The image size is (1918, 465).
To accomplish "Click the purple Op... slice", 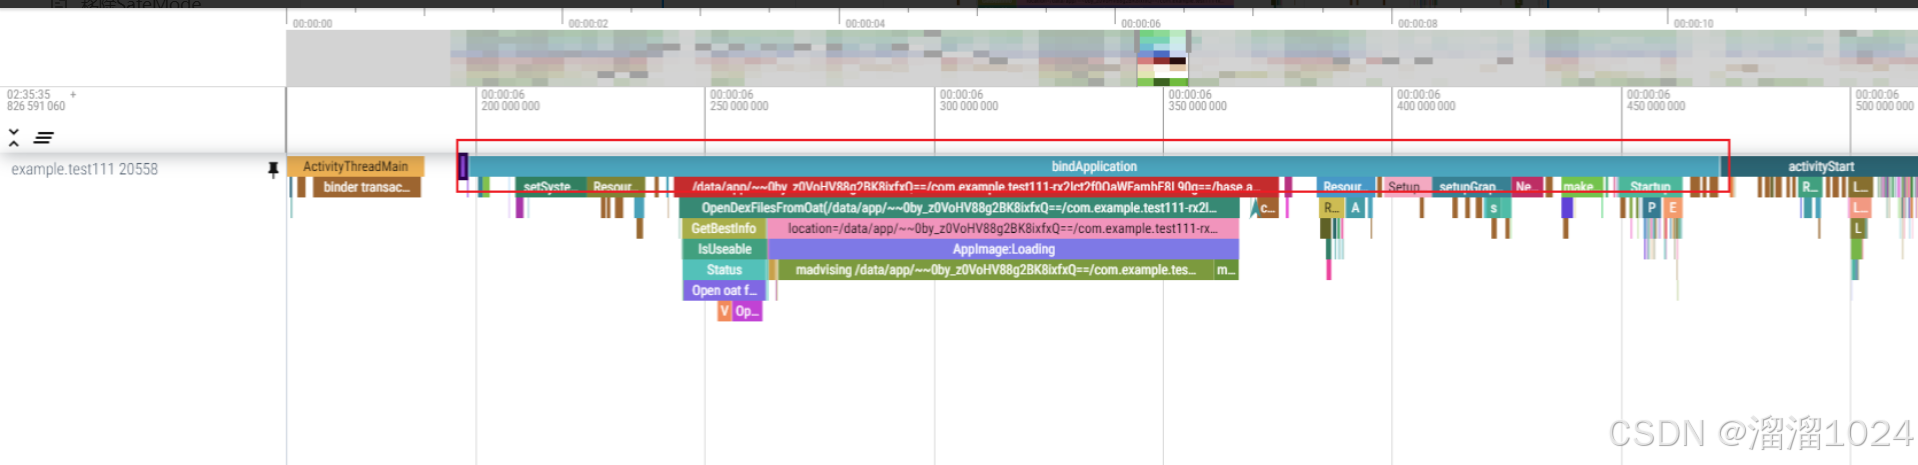I will click(747, 311).
